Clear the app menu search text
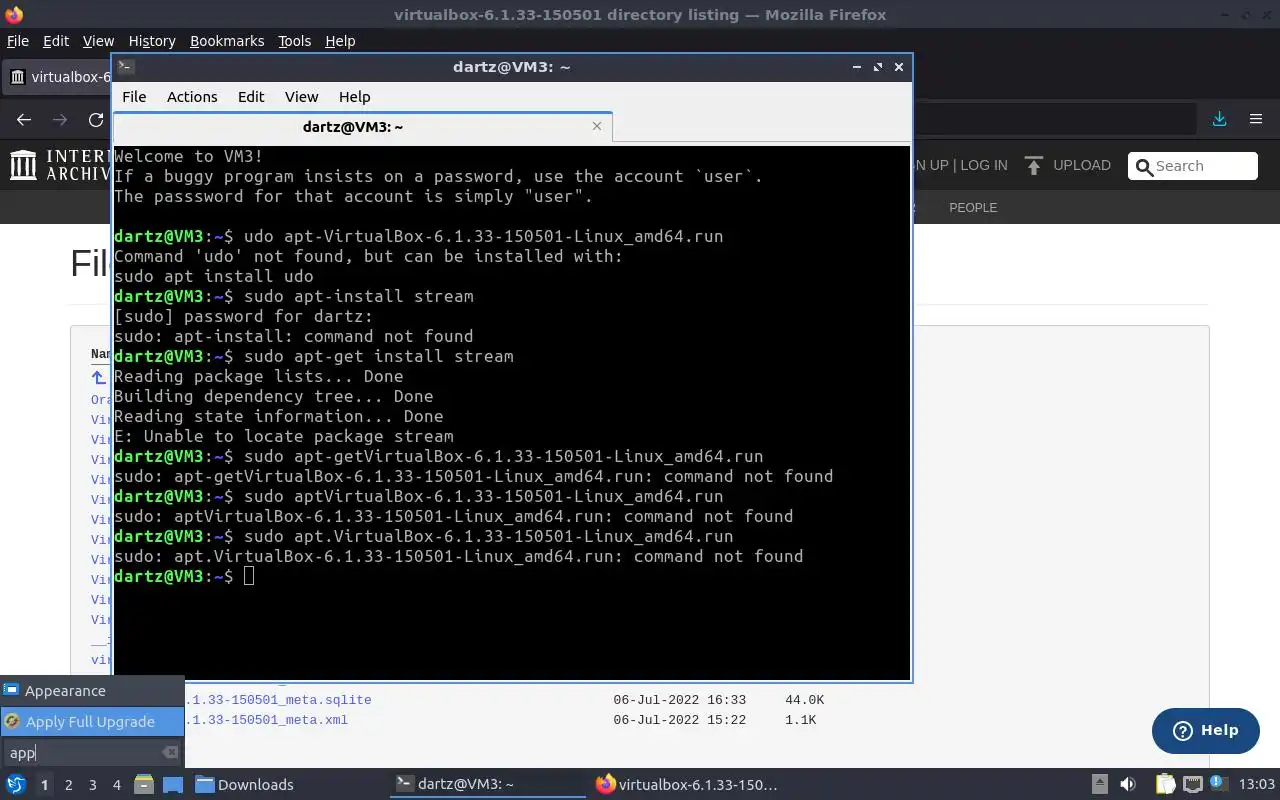 (x=170, y=752)
